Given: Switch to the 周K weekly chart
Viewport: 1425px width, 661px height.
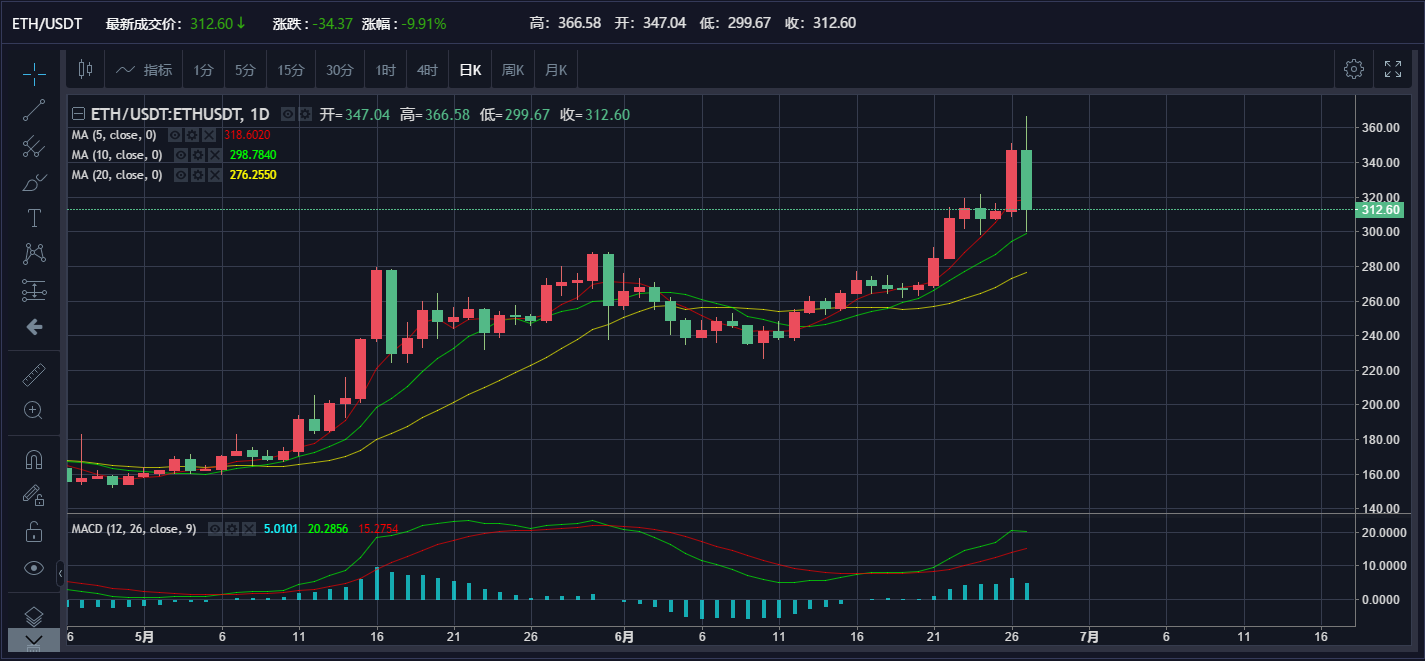Looking at the screenshot, I should tap(513, 70).
